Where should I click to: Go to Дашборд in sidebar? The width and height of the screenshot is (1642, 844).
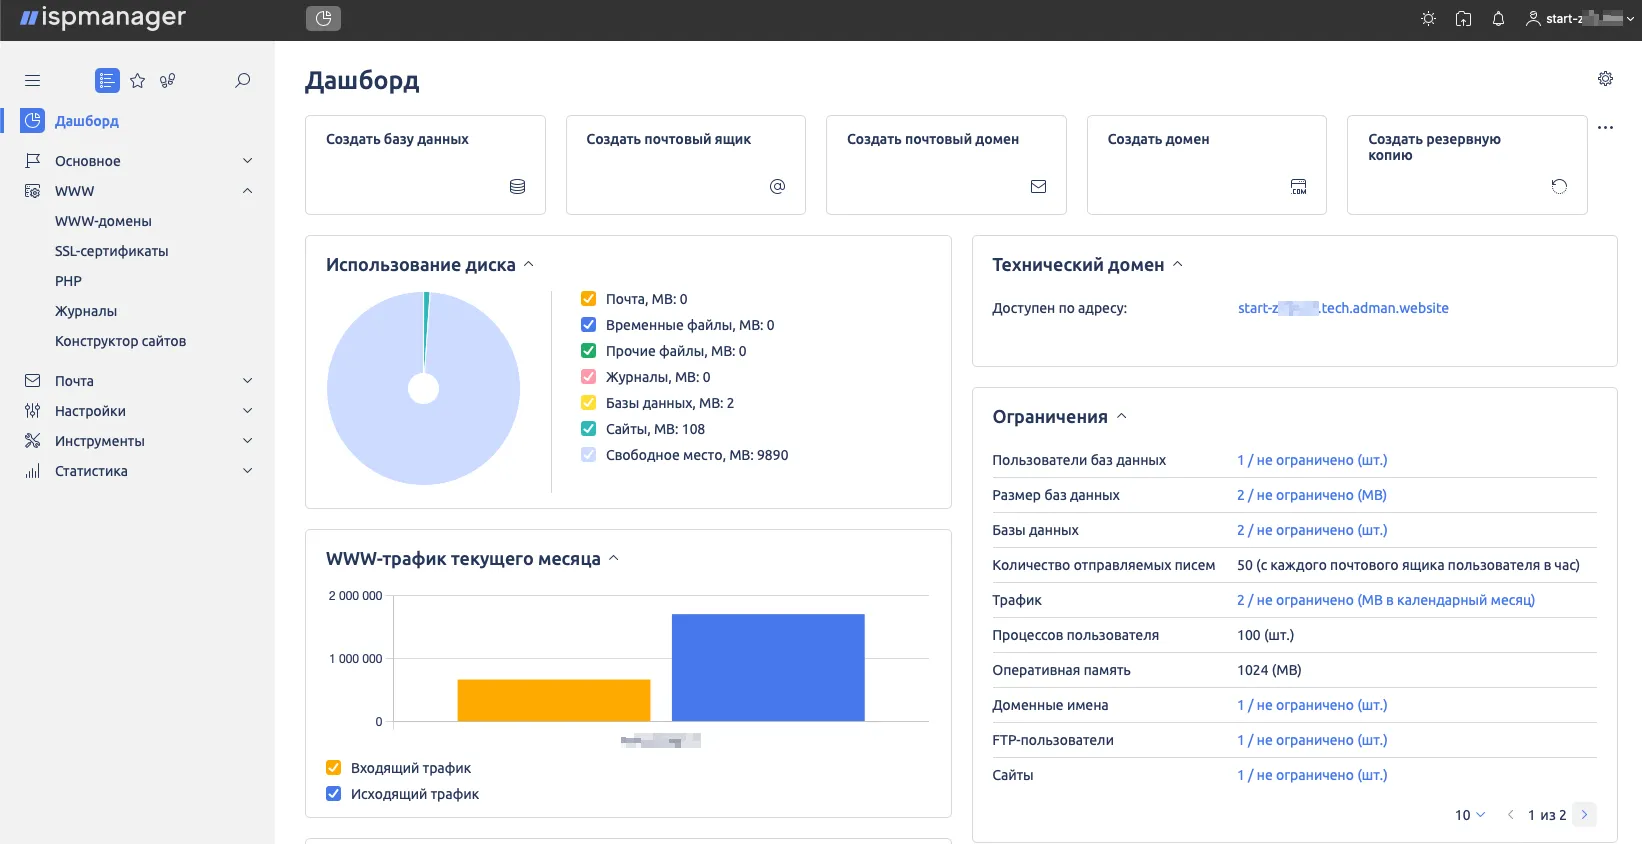coord(87,121)
